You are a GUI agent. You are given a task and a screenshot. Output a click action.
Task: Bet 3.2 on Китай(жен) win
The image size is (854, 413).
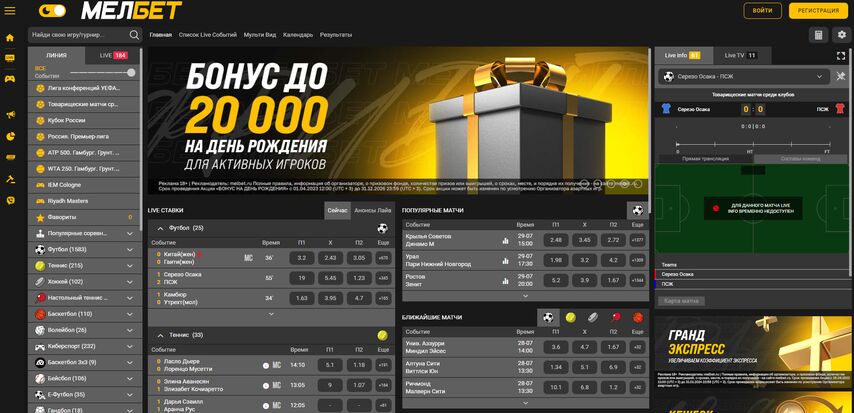click(302, 258)
